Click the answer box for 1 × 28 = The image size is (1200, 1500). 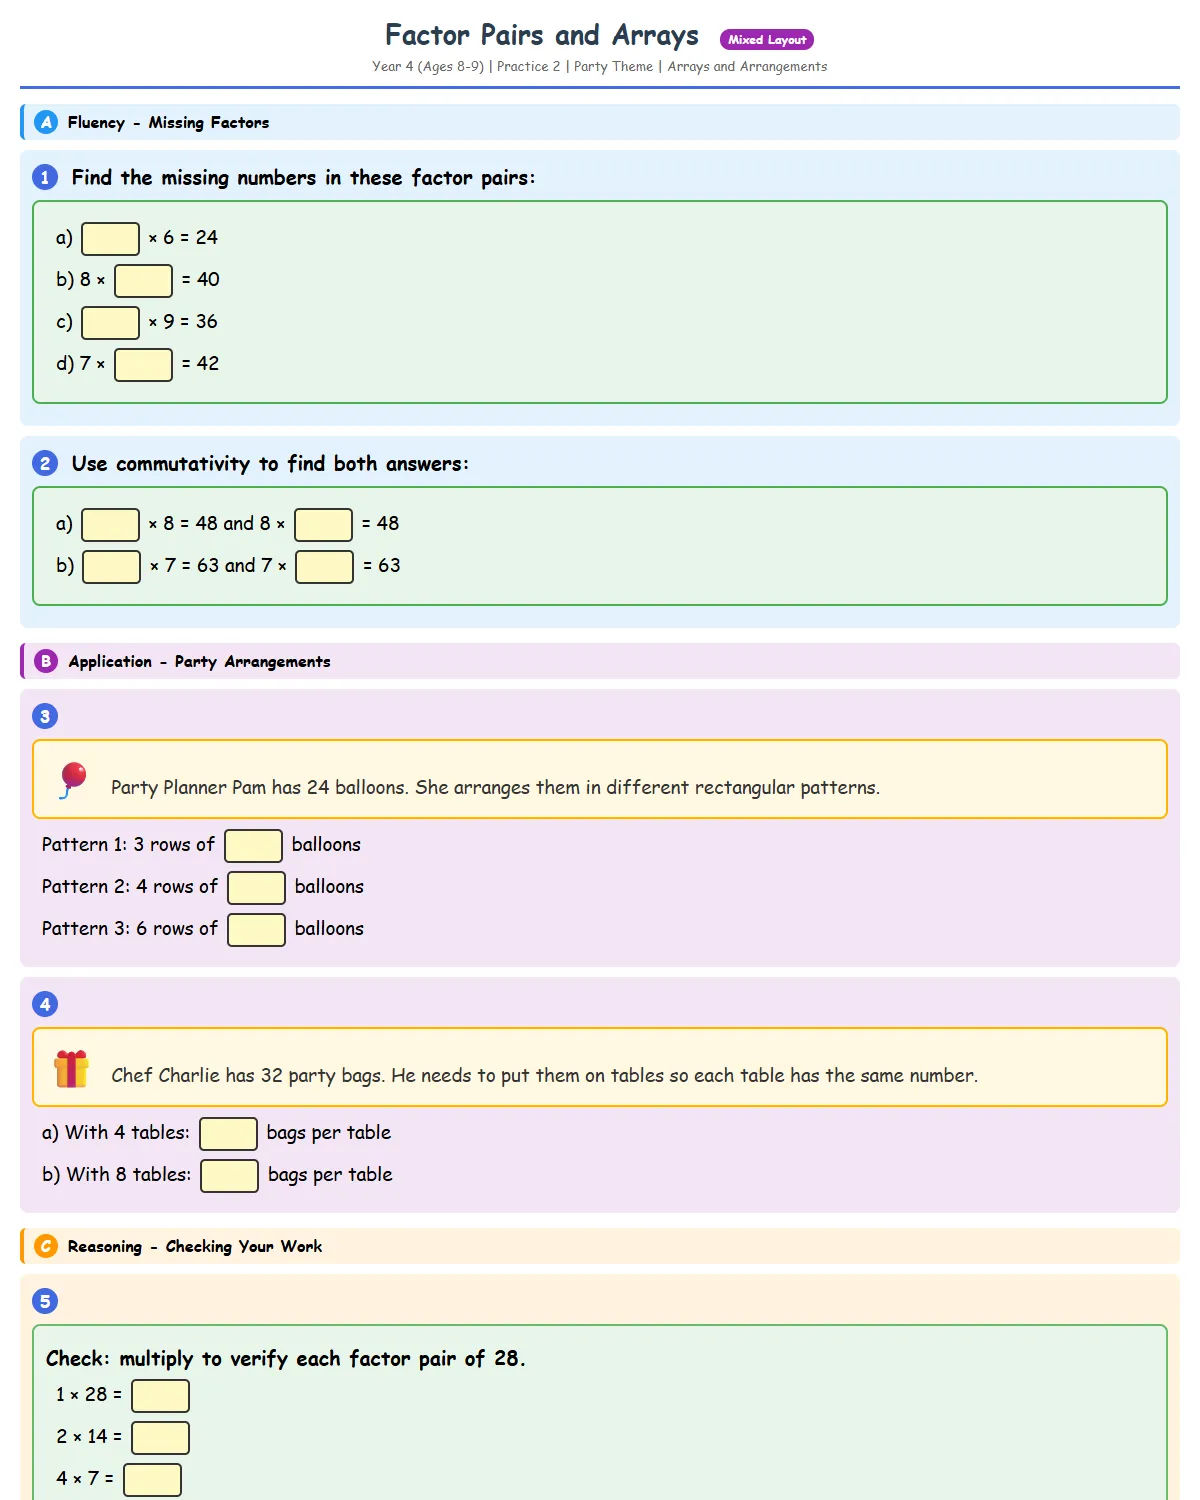coord(160,1396)
